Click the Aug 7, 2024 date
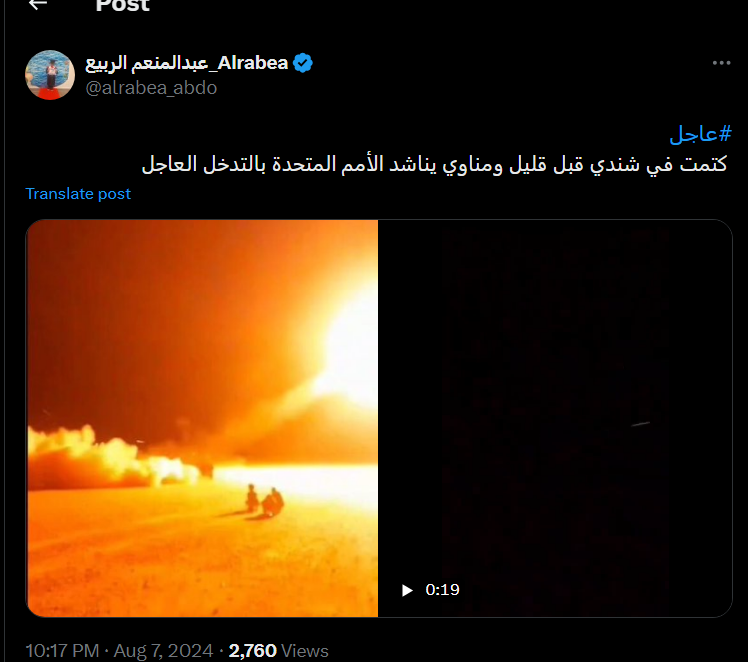 (x=163, y=651)
